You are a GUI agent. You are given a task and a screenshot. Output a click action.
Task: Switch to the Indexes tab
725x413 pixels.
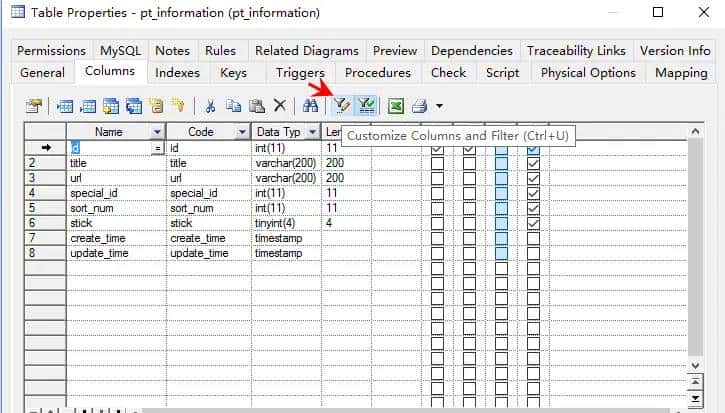click(178, 72)
